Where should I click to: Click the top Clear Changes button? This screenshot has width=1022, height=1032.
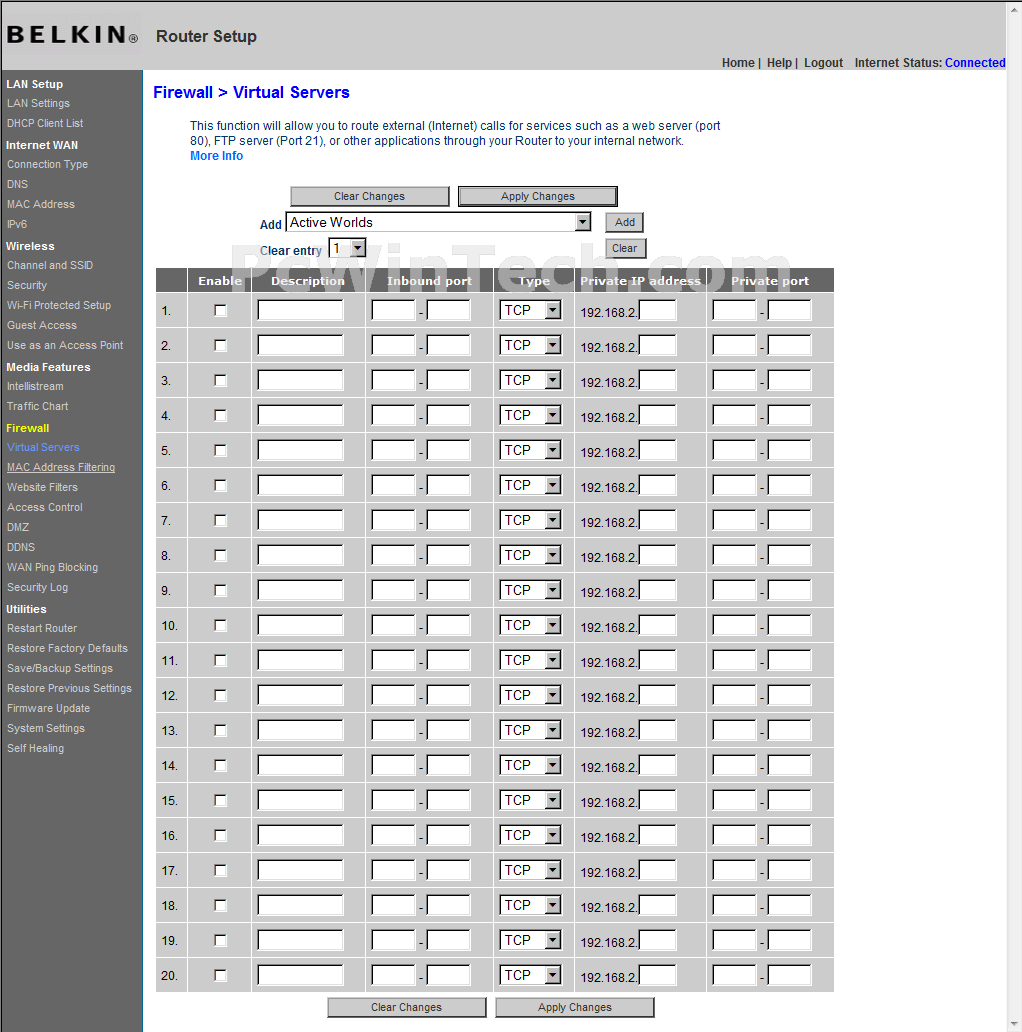(x=369, y=196)
